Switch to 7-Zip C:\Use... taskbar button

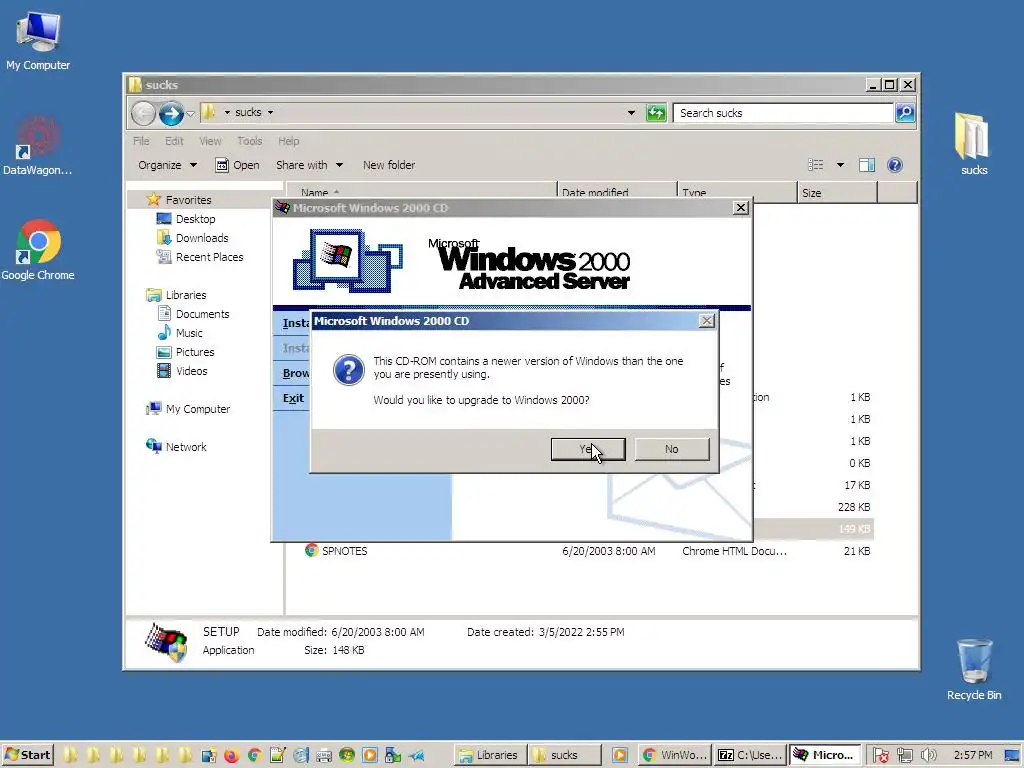[750, 755]
